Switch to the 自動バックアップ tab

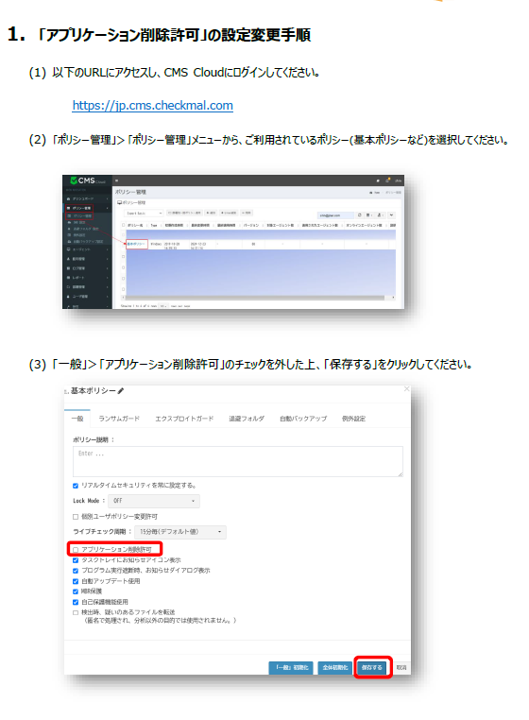303,418
